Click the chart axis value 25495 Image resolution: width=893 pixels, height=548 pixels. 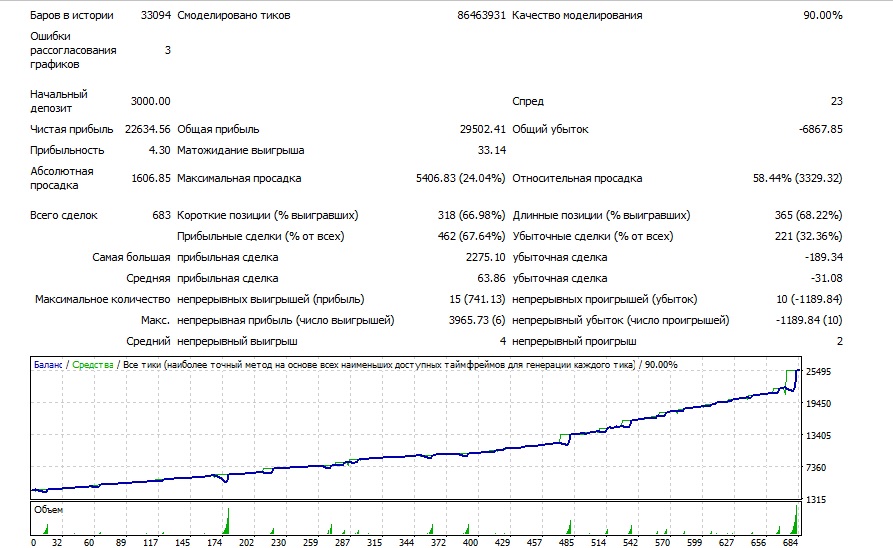(x=818, y=371)
